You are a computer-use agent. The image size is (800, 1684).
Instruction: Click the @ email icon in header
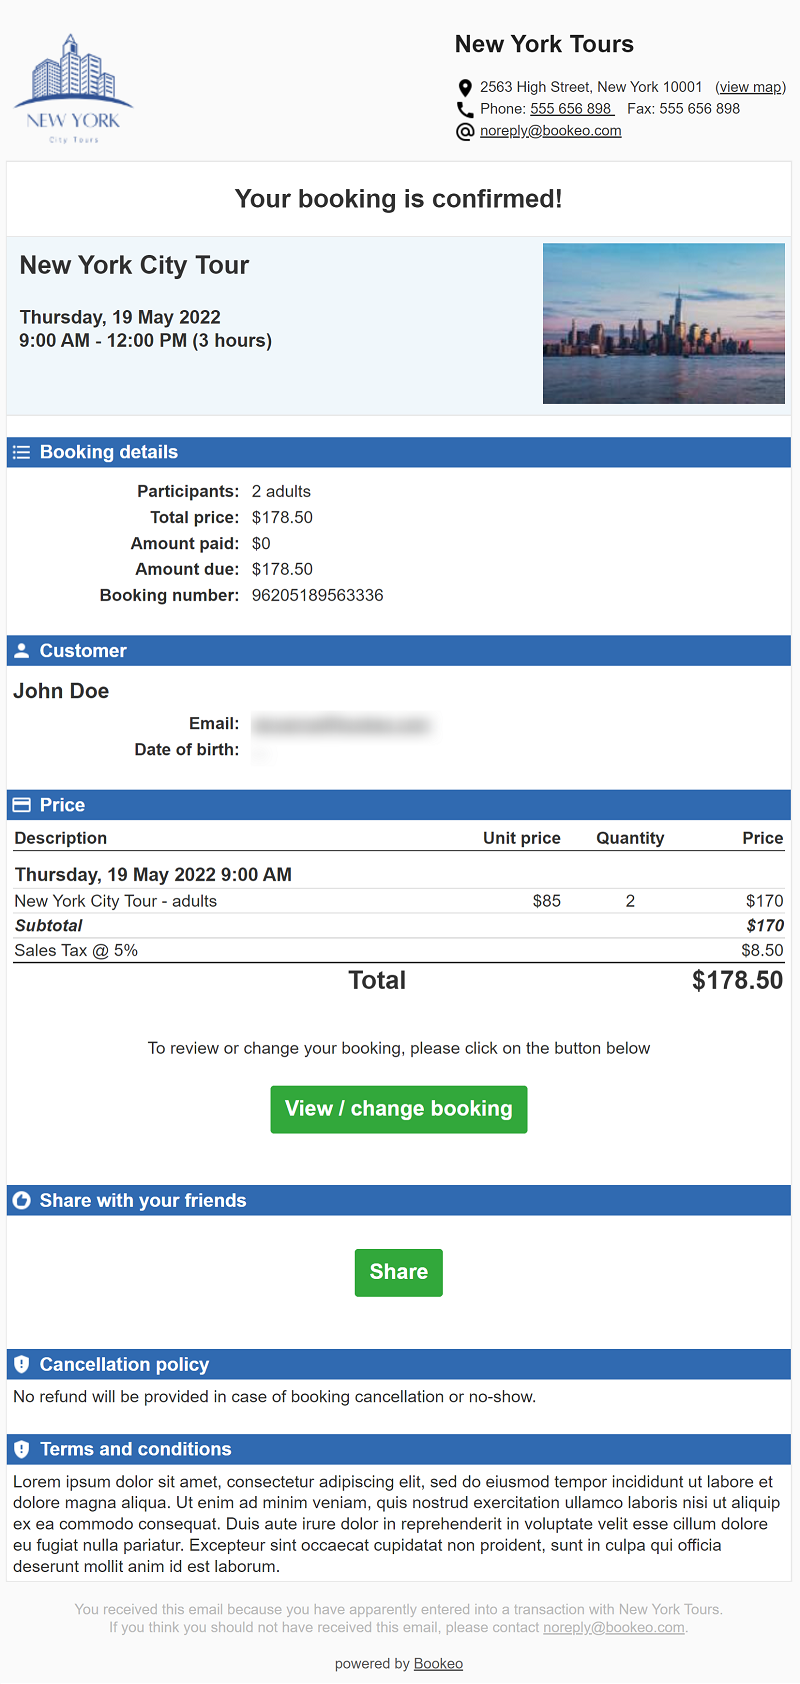click(x=465, y=131)
